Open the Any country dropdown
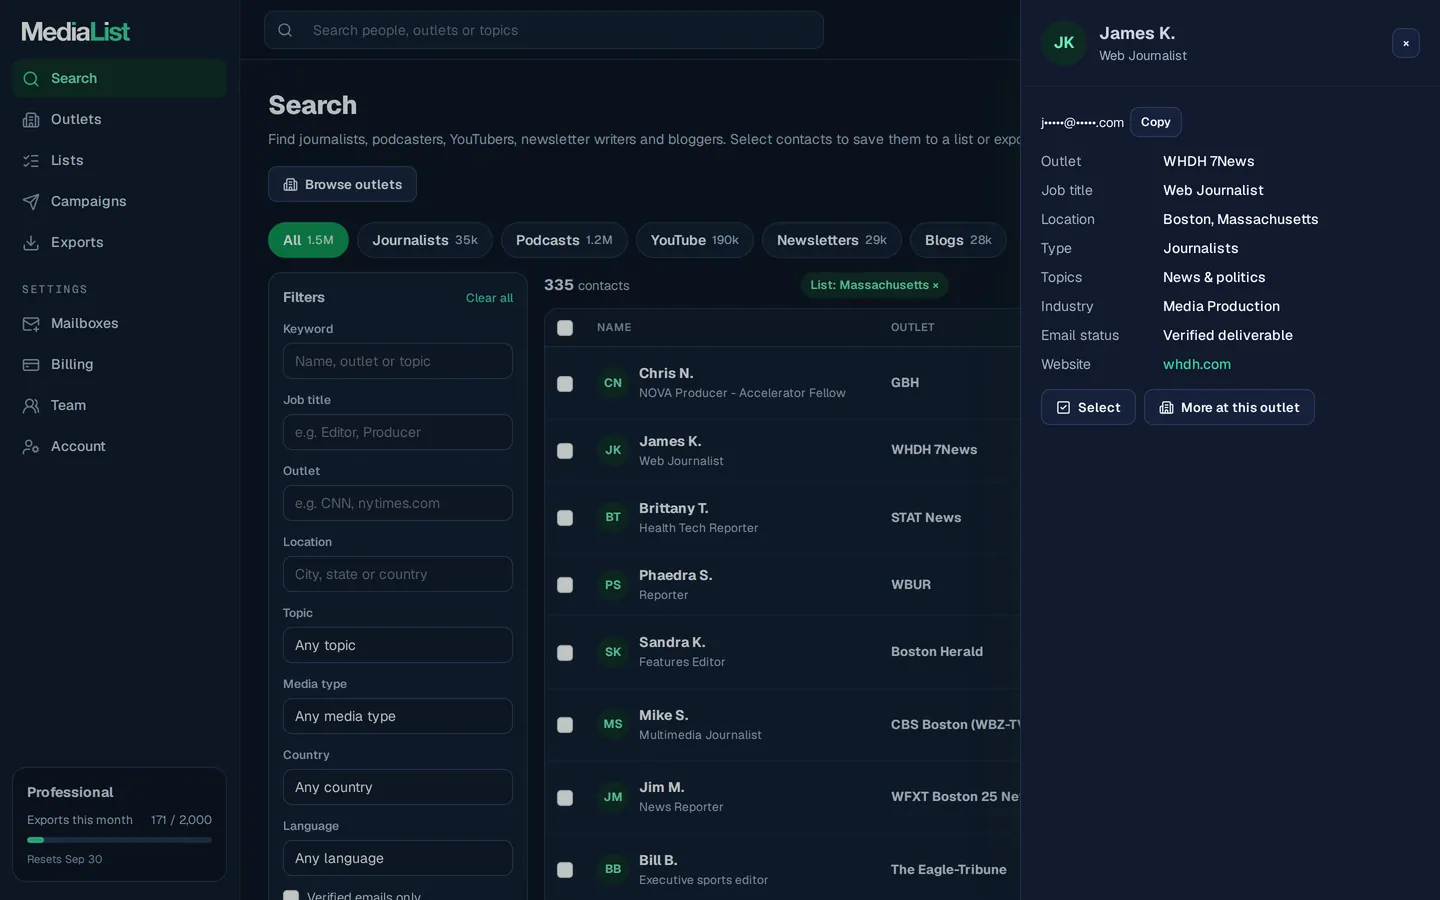The height and width of the screenshot is (900, 1440). (x=398, y=787)
